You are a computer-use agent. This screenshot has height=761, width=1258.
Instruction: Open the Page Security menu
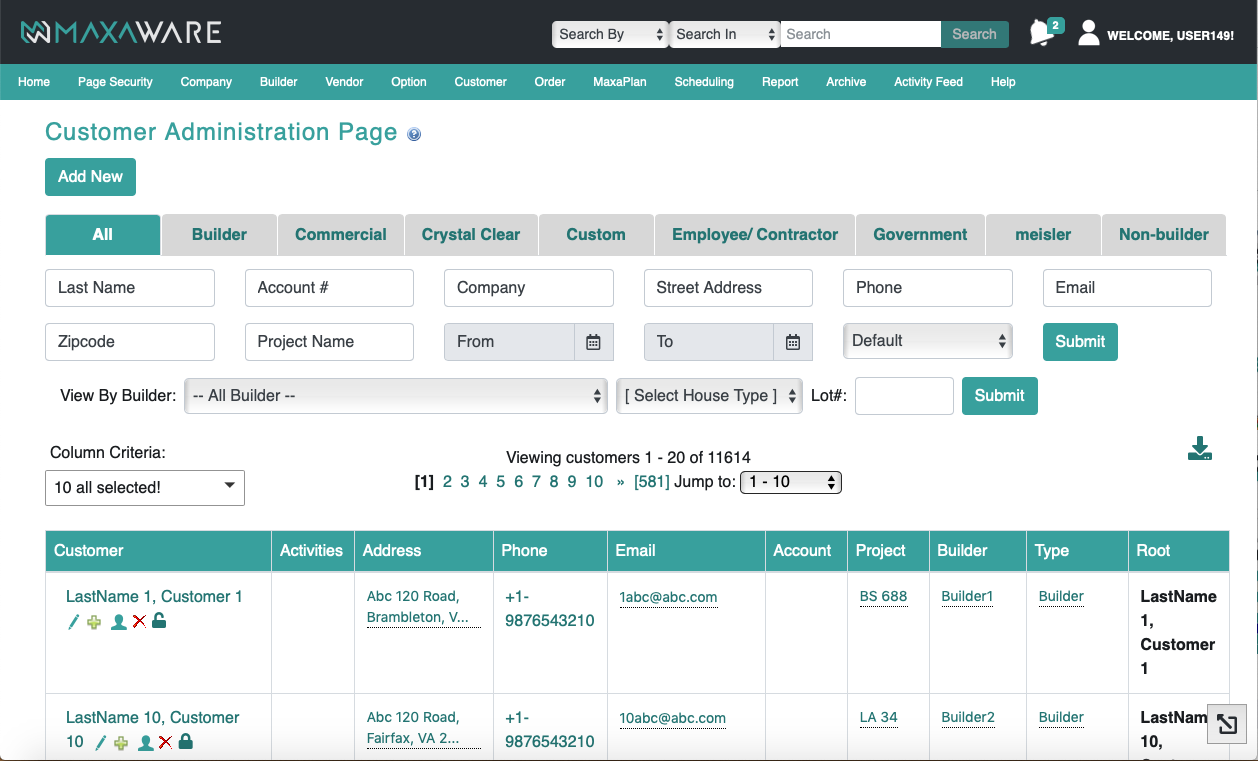click(x=115, y=82)
